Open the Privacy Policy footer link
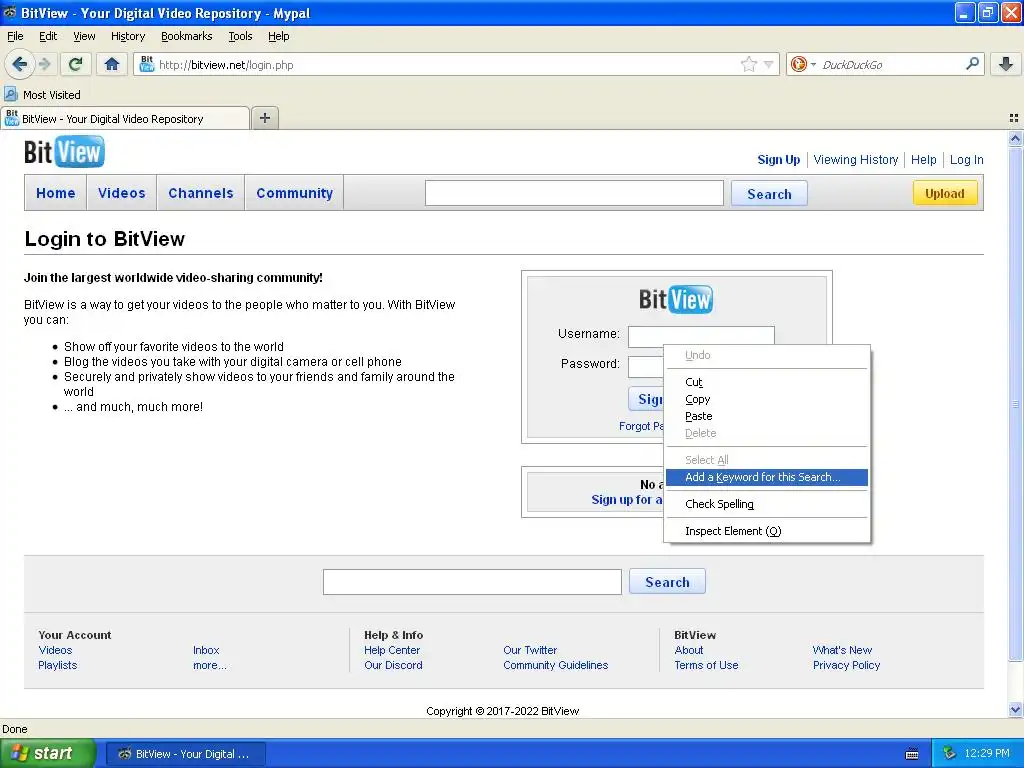Viewport: 1024px width, 768px height. (x=846, y=665)
